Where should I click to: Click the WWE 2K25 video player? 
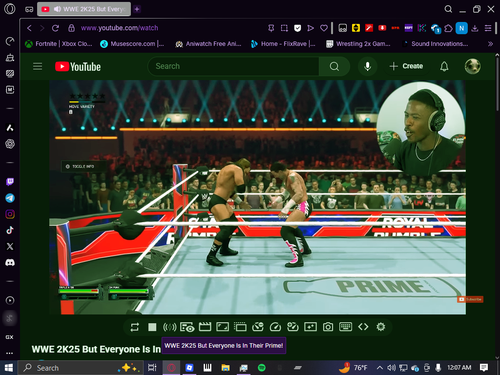pyautogui.click(x=257, y=197)
